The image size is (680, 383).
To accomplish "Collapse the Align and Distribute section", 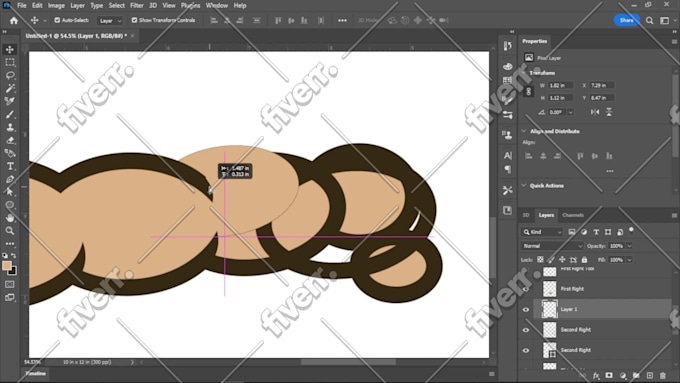I will click(524, 131).
